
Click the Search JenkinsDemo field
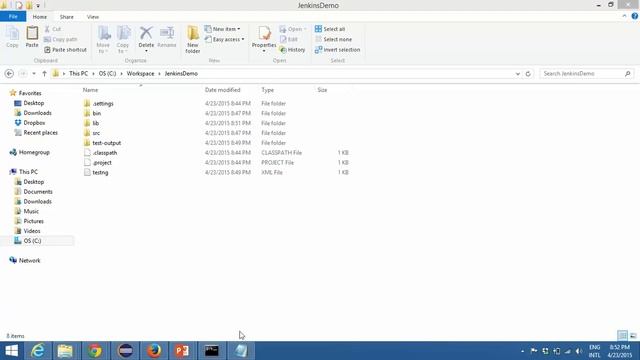click(x=586, y=73)
